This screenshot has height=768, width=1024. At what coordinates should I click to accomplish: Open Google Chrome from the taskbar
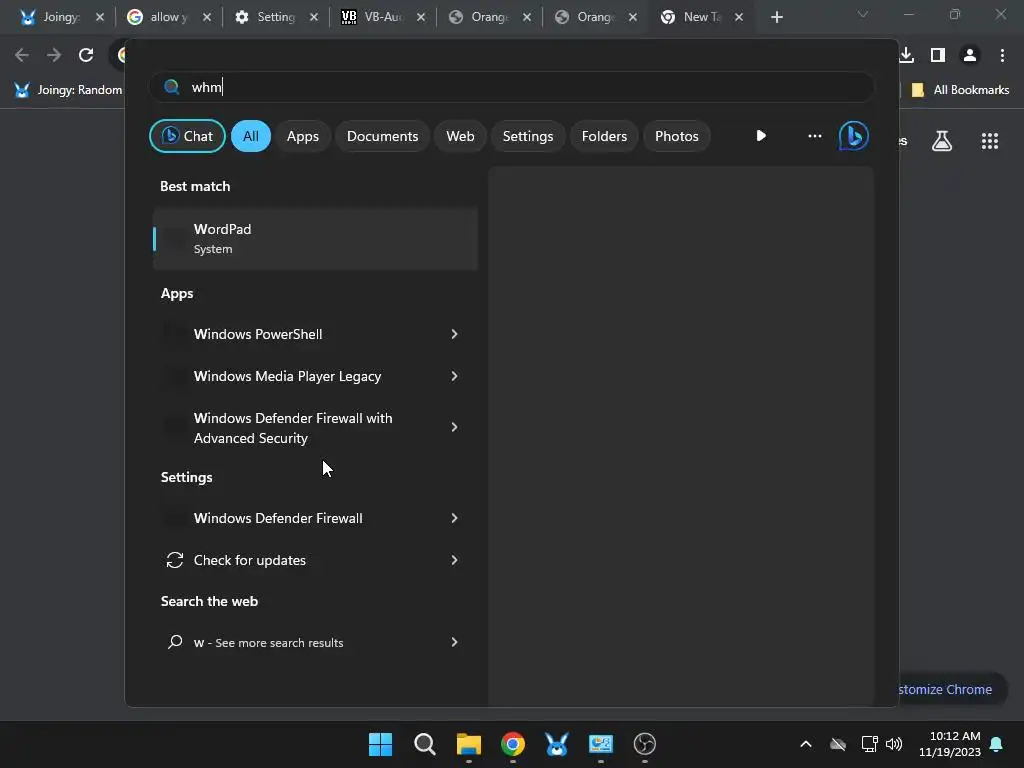(513, 744)
